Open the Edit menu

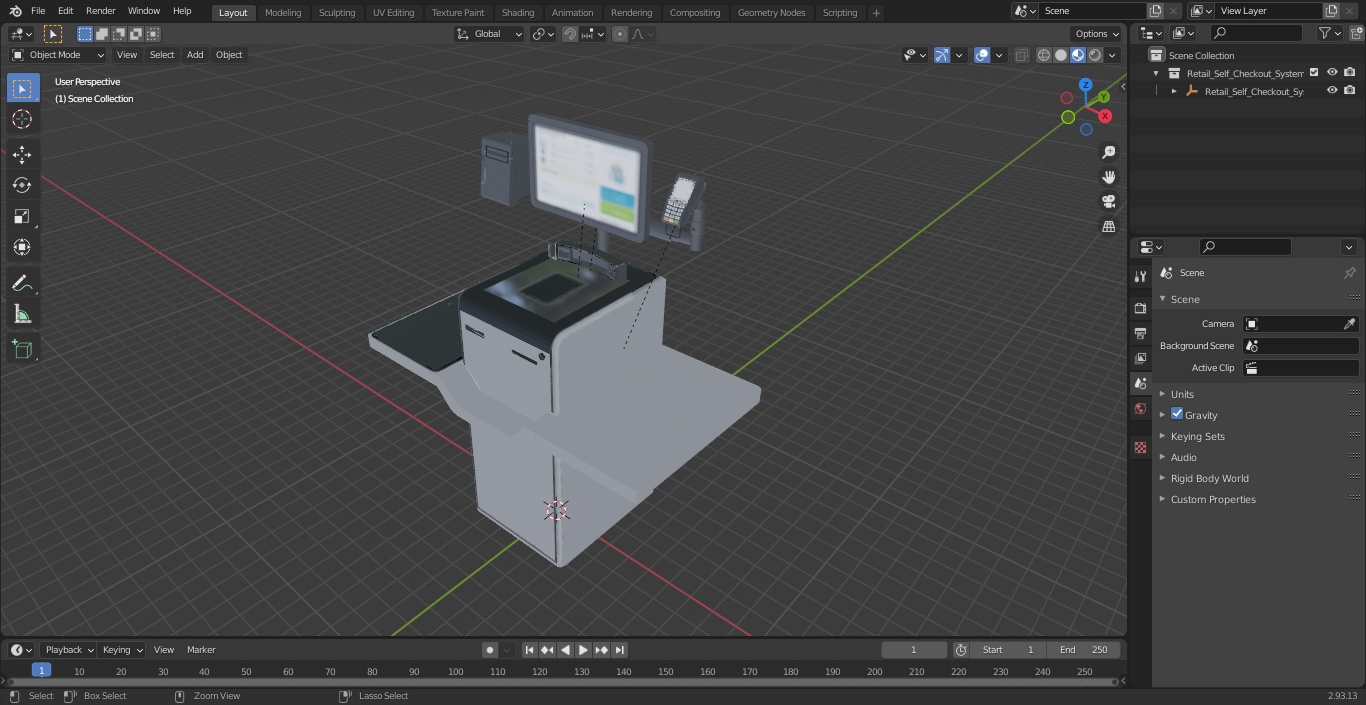pyautogui.click(x=65, y=11)
